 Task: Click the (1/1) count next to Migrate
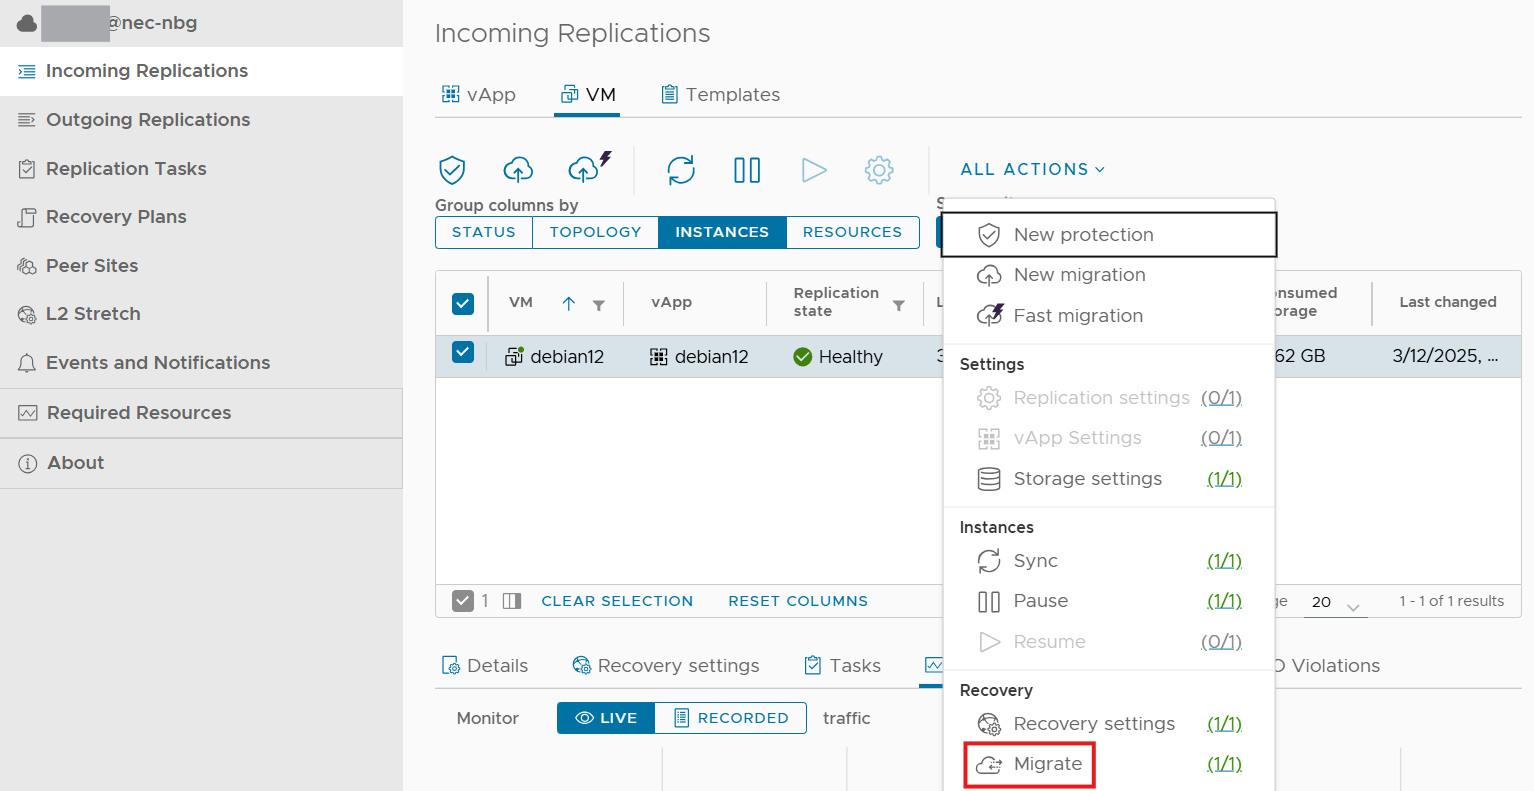click(1224, 764)
